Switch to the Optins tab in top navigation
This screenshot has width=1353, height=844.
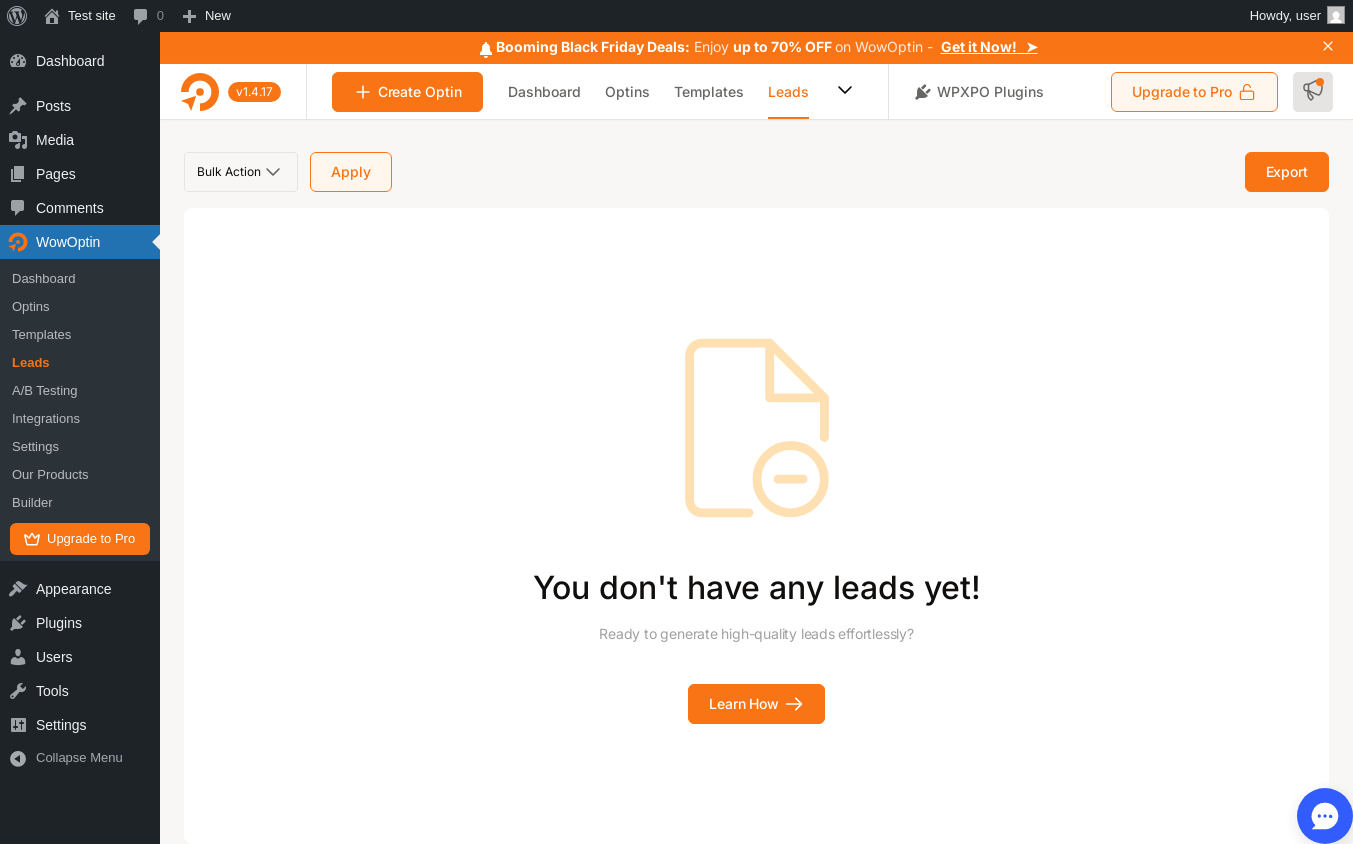(627, 92)
